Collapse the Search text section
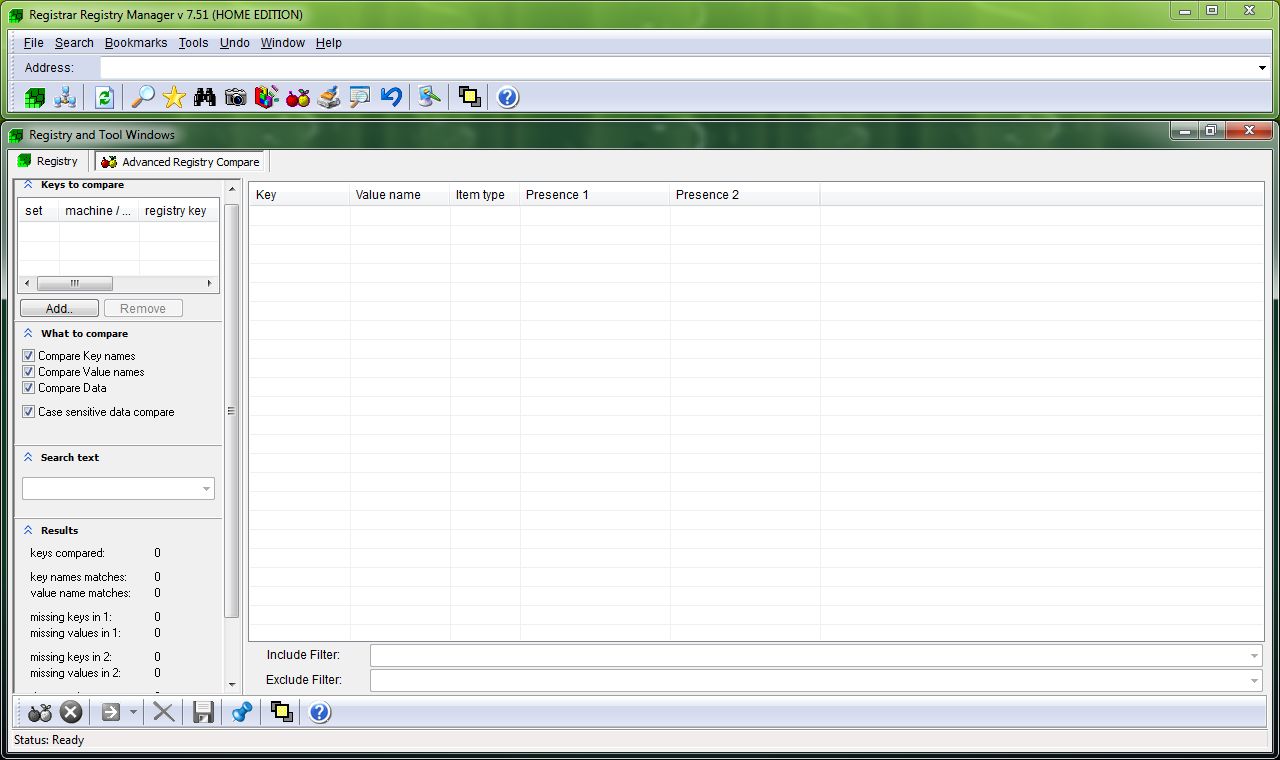1280x760 pixels. click(28, 457)
